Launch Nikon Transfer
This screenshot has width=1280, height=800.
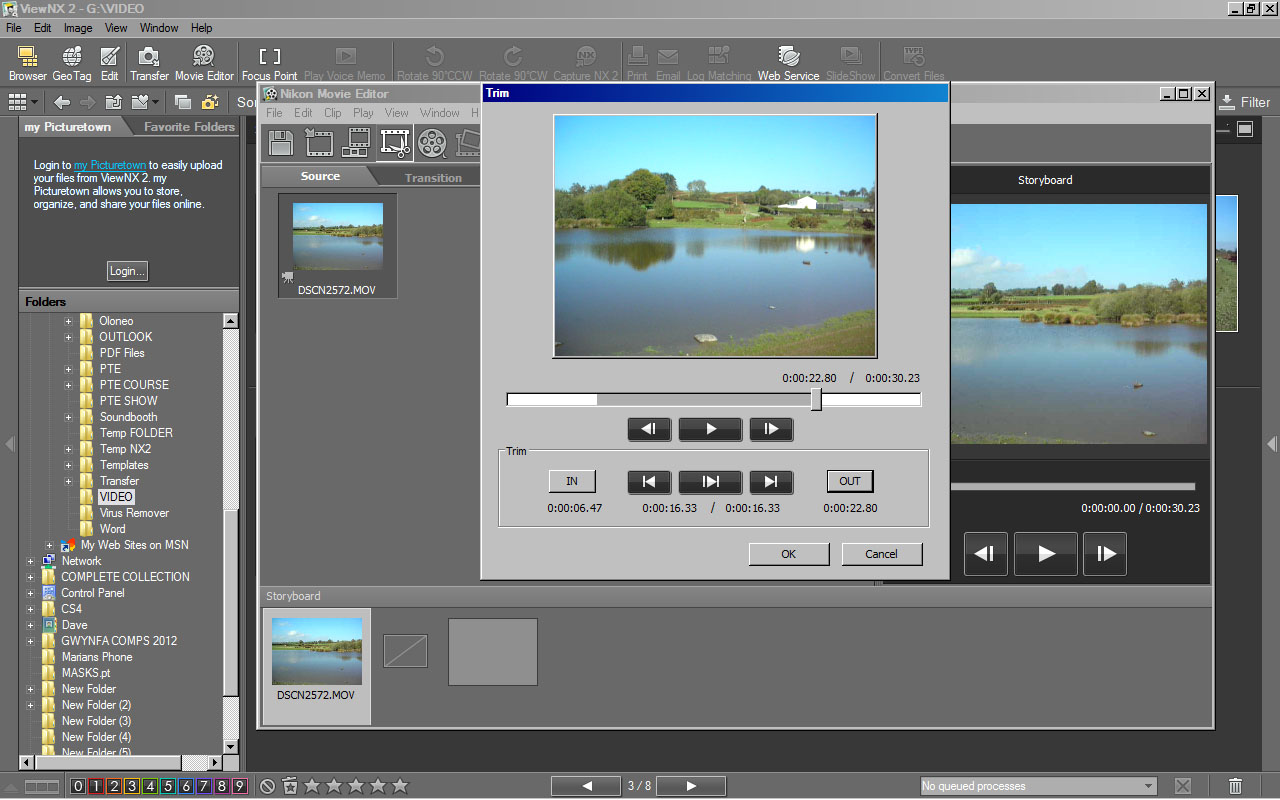click(149, 63)
